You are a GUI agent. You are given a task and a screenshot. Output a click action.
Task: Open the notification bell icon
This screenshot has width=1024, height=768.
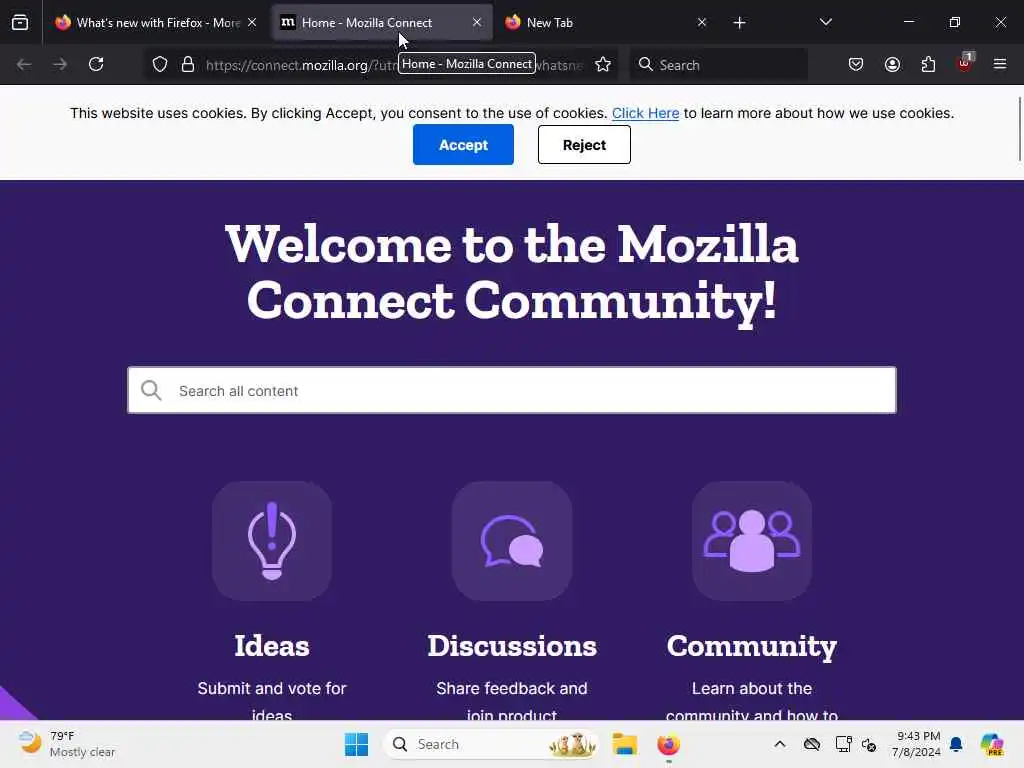point(956,744)
